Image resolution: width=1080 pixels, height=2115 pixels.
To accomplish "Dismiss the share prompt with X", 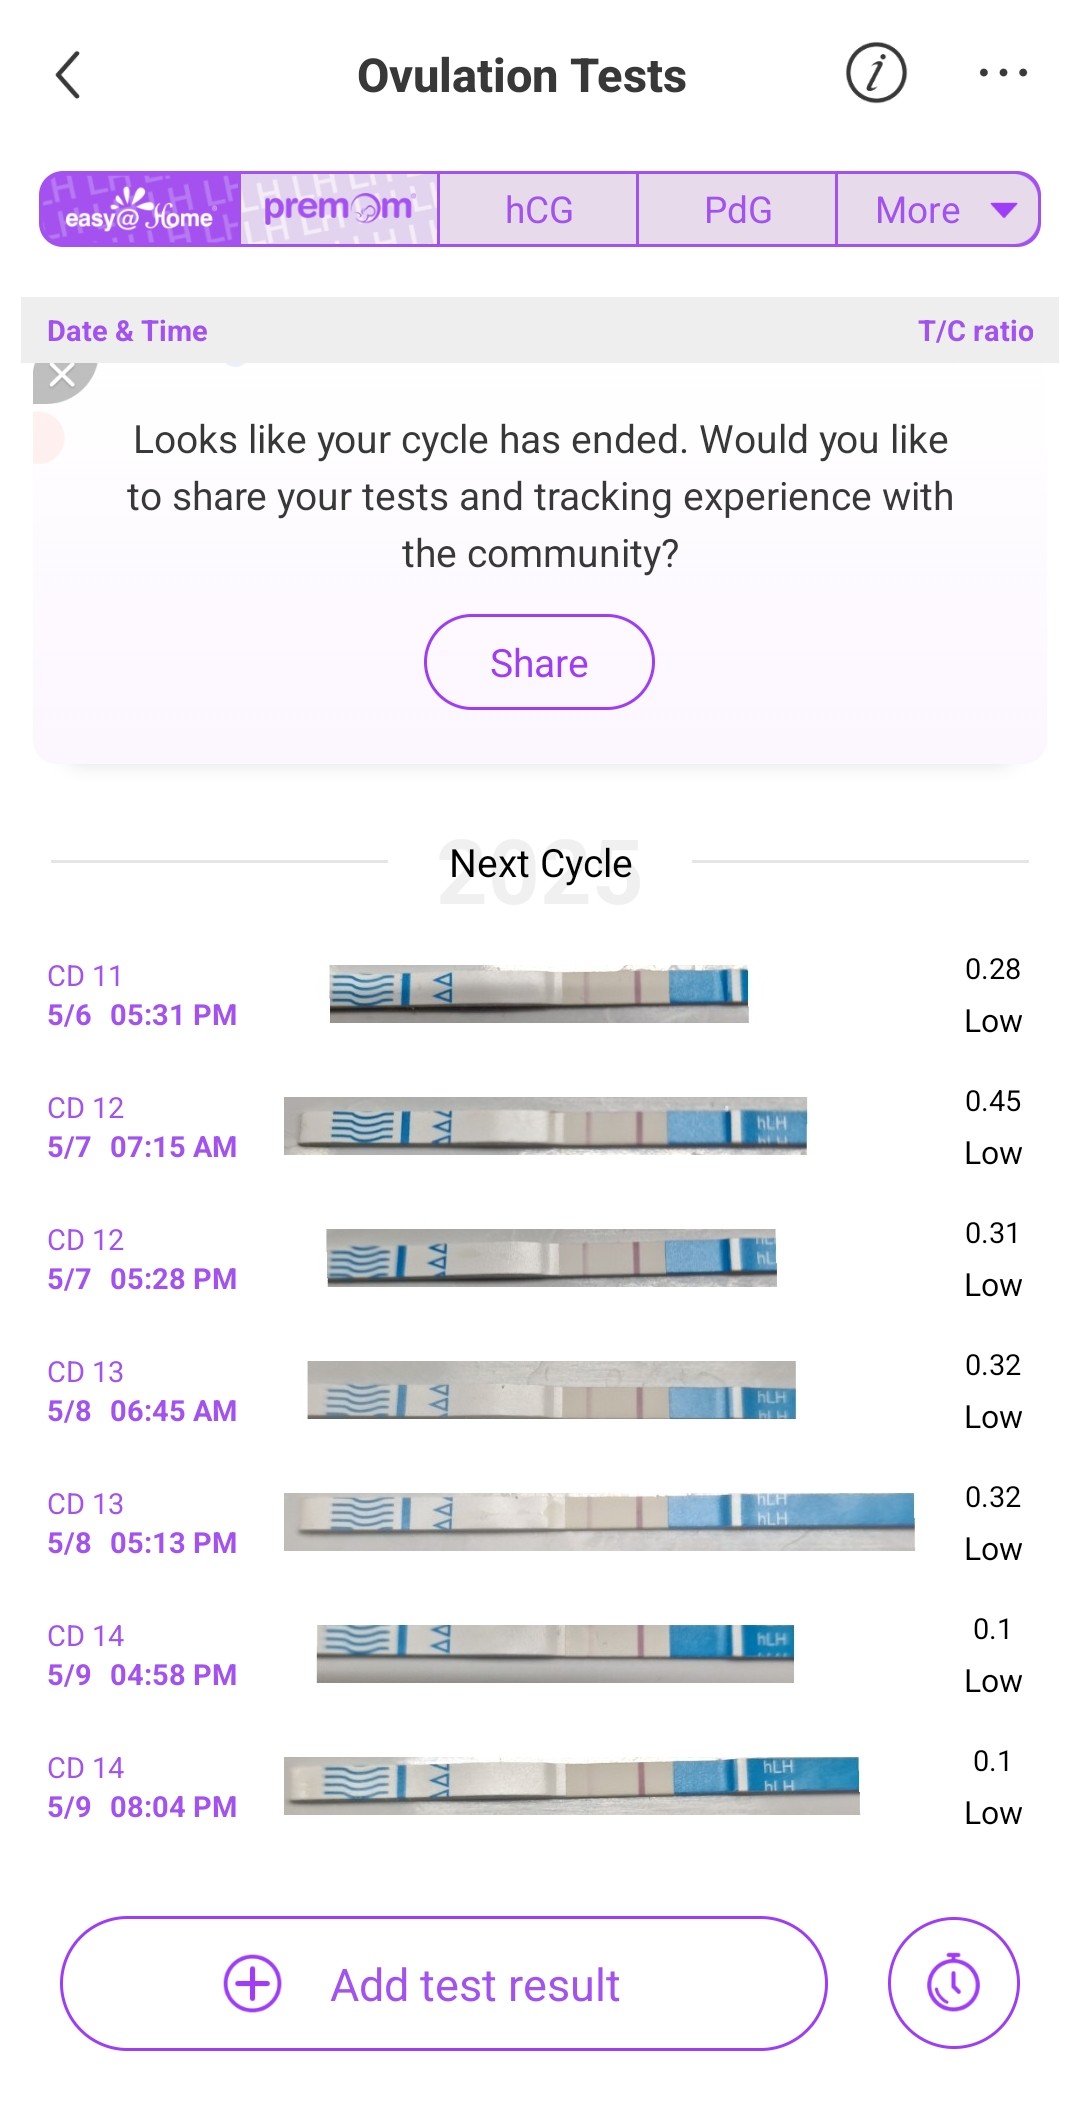I will coord(62,375).
